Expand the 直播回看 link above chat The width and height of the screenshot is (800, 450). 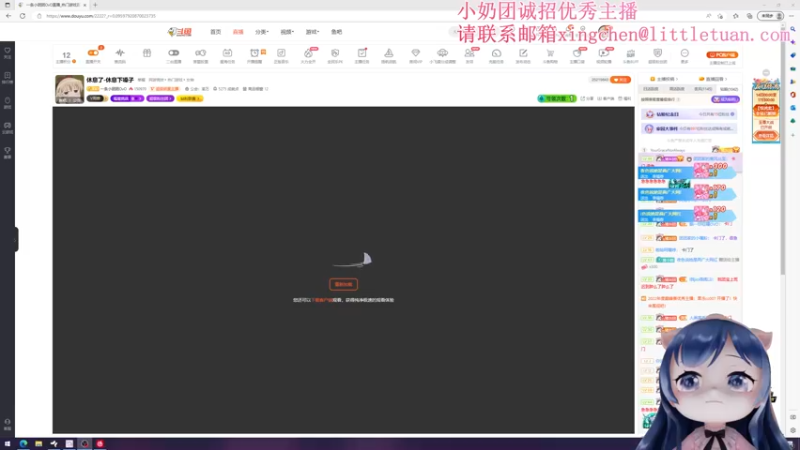point(713,79)
